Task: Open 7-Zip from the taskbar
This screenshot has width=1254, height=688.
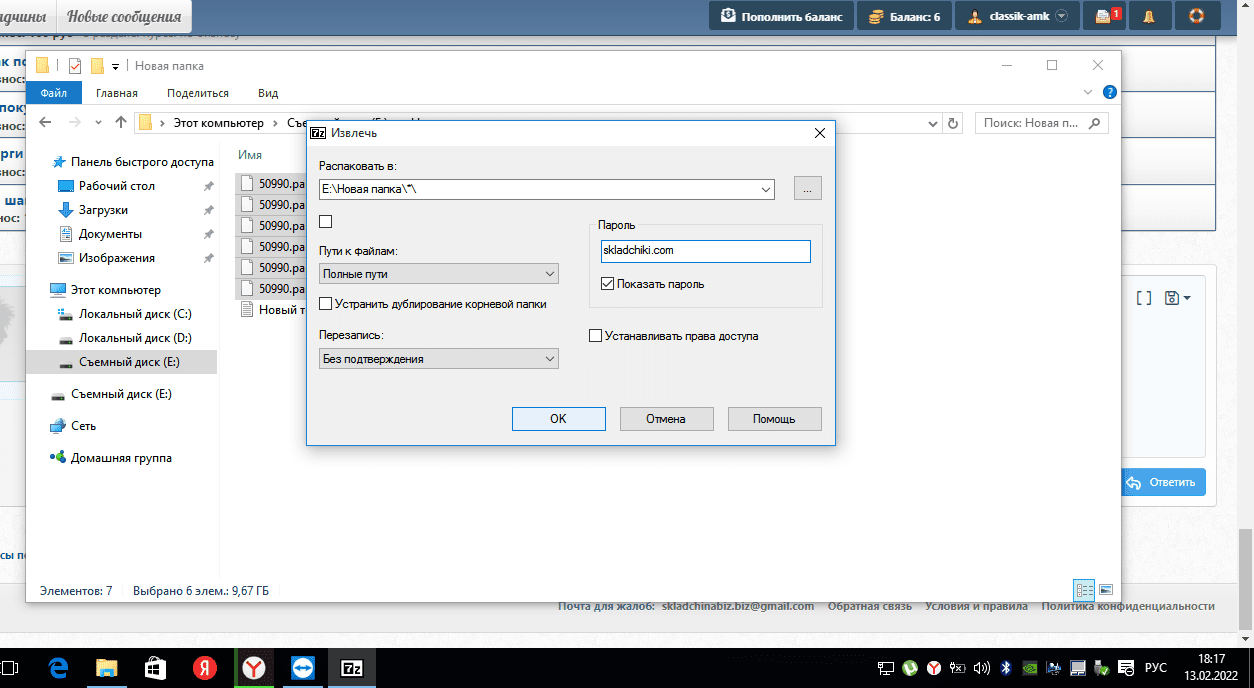Action: (x=352, y=667)
